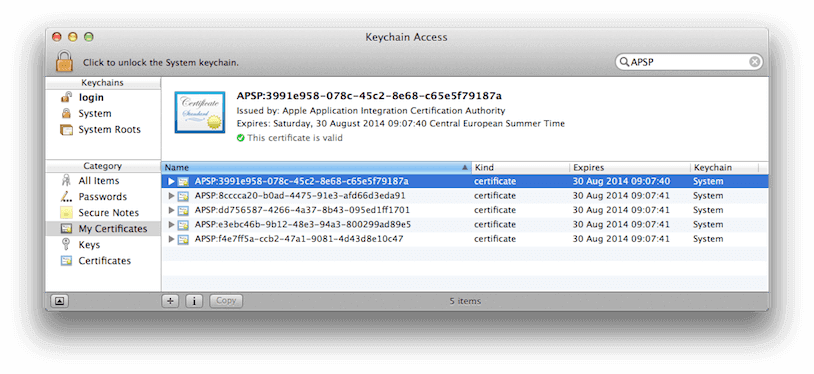This screenshot has height=374, width=814.
Task: Click the certificate icon on the APSP:3991e958 row
Action: [183, 182]
